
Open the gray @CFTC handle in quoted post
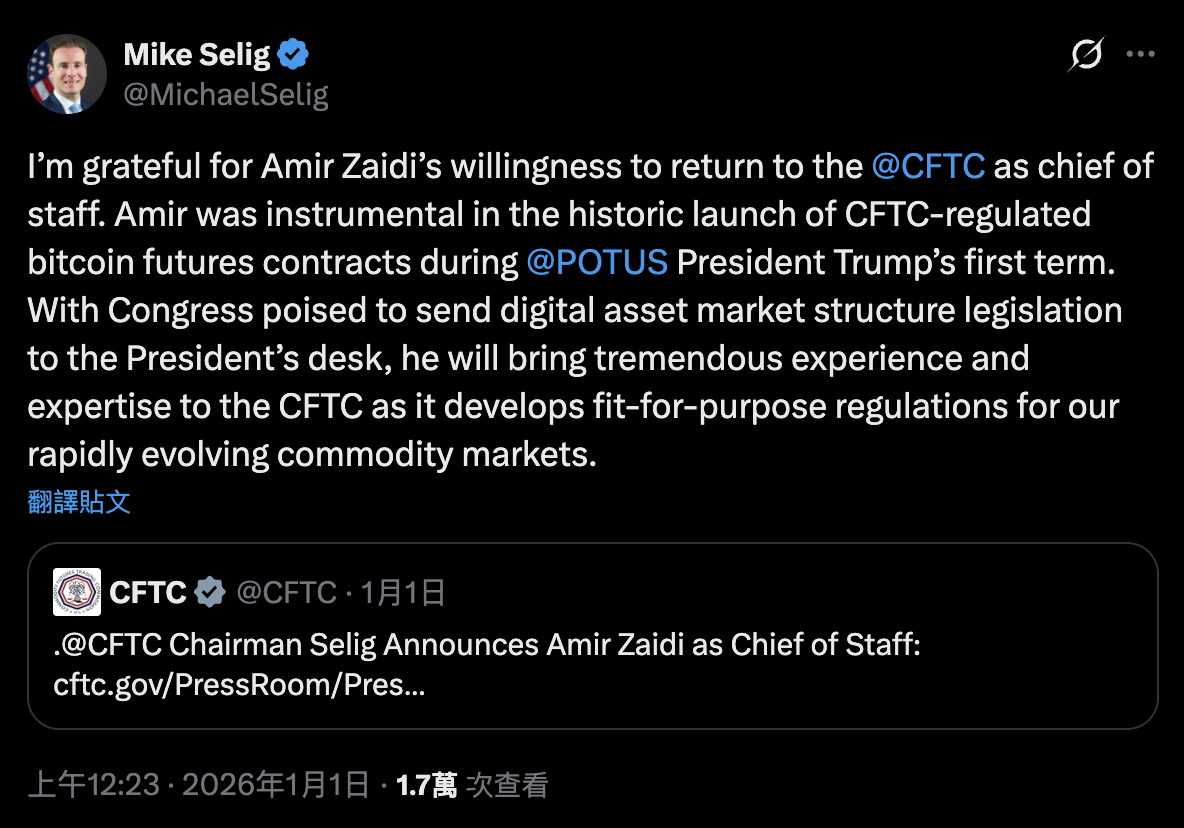pos(286,593)
